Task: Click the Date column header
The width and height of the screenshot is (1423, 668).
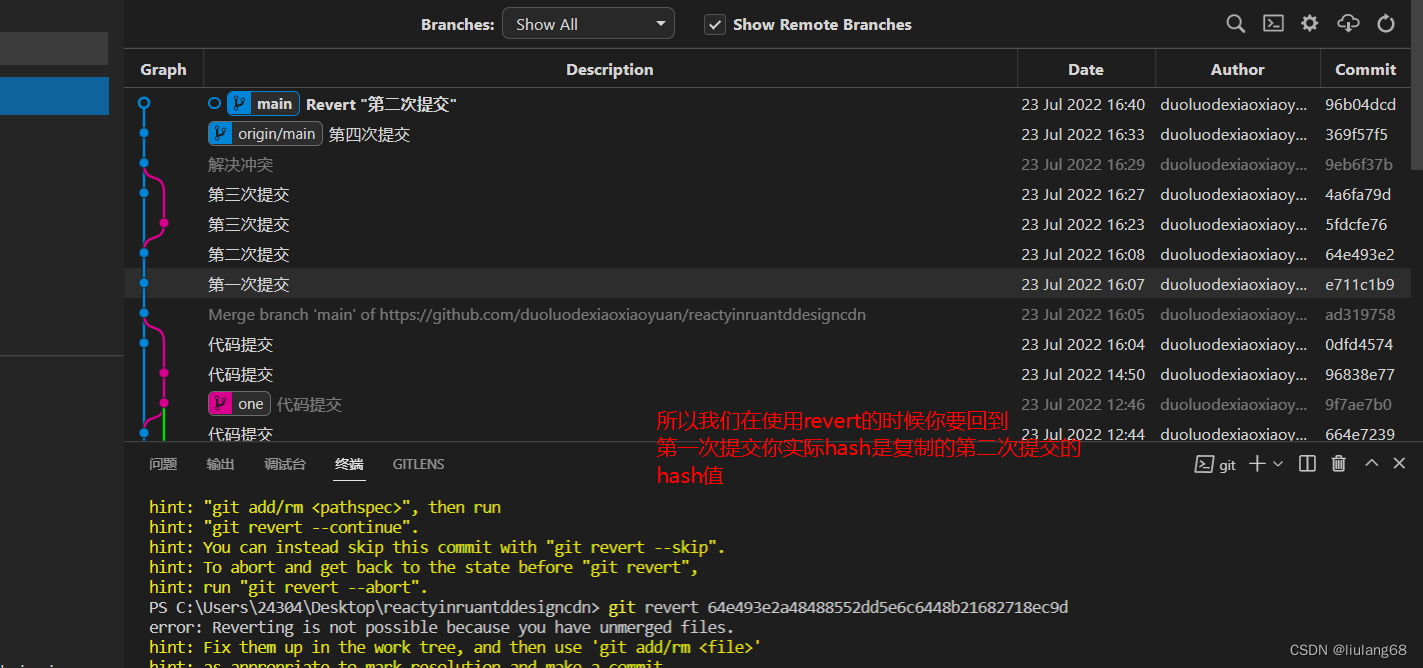Action: point(1086,69)
